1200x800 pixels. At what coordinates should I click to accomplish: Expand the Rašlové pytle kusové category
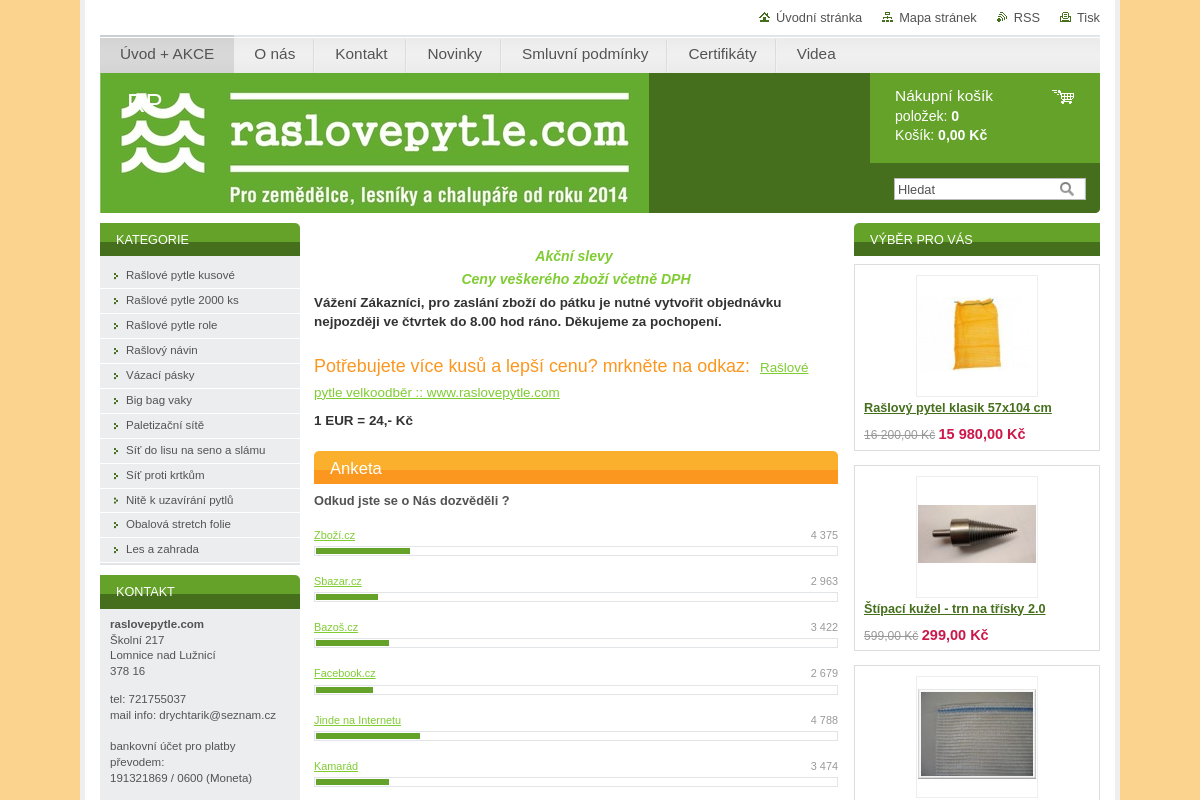point(180,275)
